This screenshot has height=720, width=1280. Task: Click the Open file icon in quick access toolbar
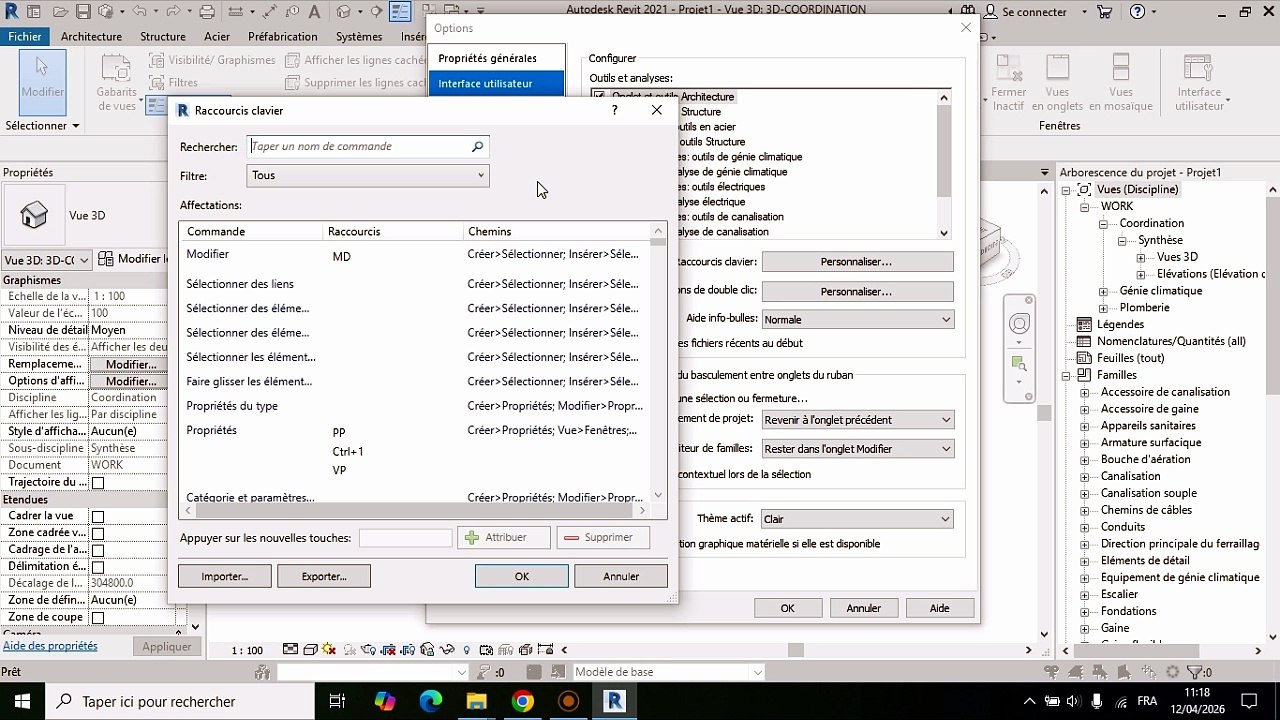pos(61,12)
